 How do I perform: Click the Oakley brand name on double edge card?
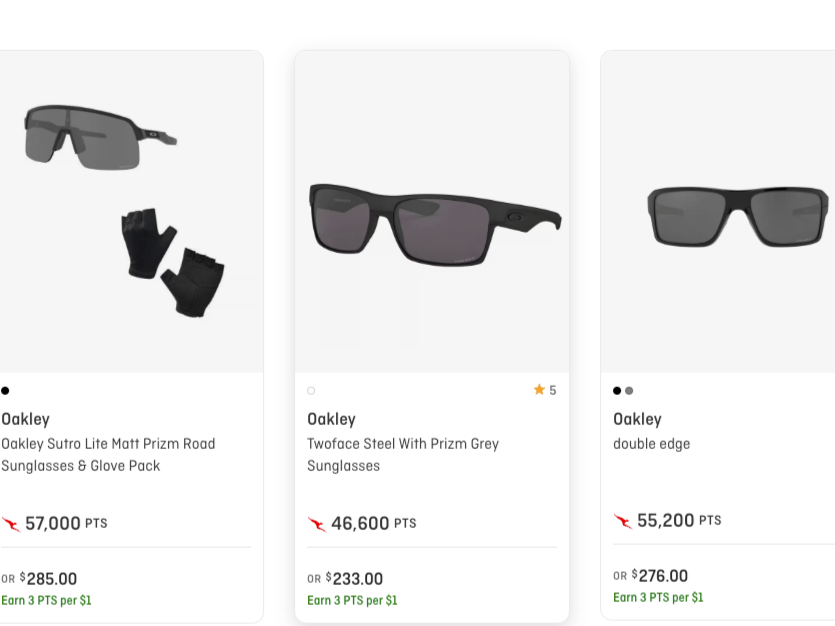pos(637,419)
